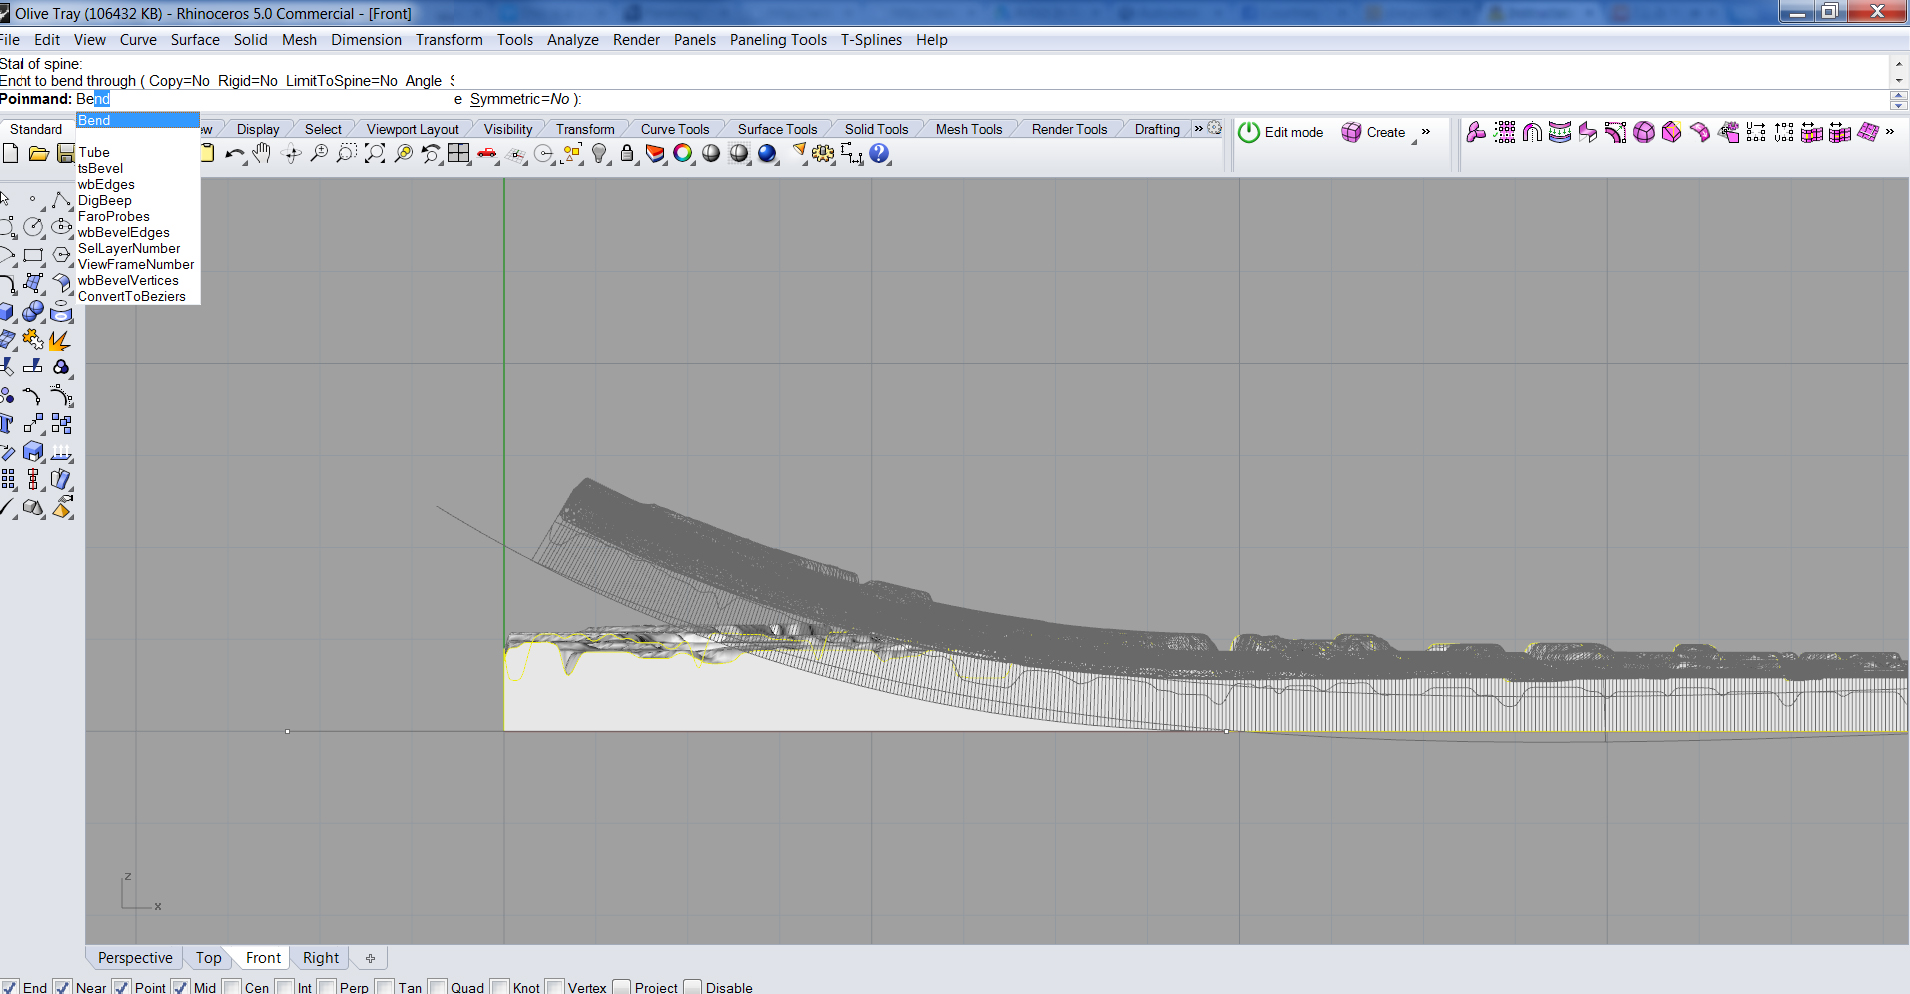Image resolution: width=1910 pixels, height=994 pixels.
Task: Click the Symmetric=No command option
Action: 519,99
